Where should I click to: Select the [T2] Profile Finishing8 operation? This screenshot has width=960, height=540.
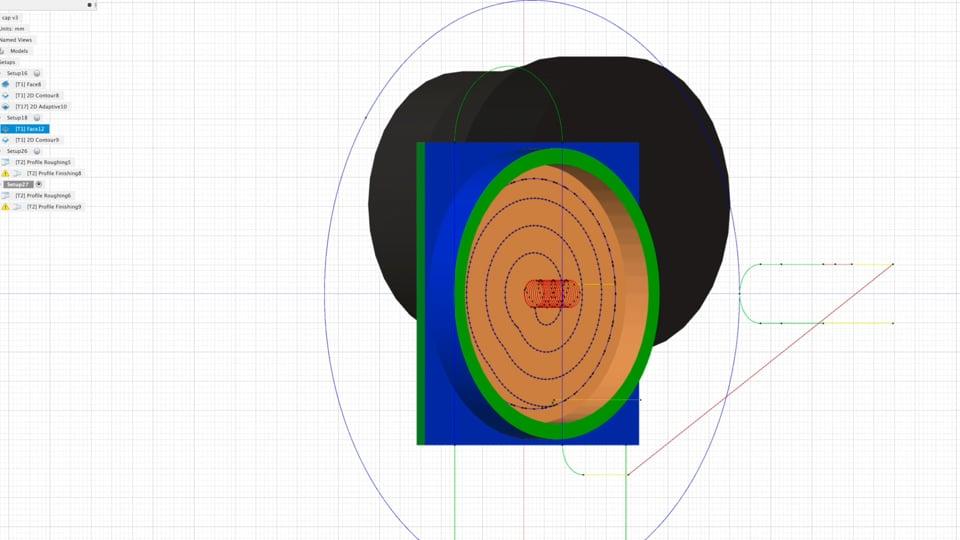tap(54, 173)
